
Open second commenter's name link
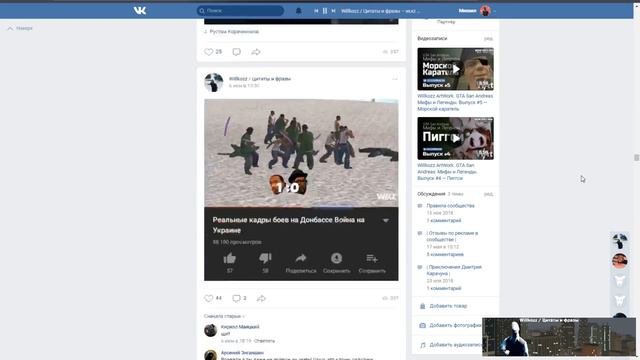242,353
